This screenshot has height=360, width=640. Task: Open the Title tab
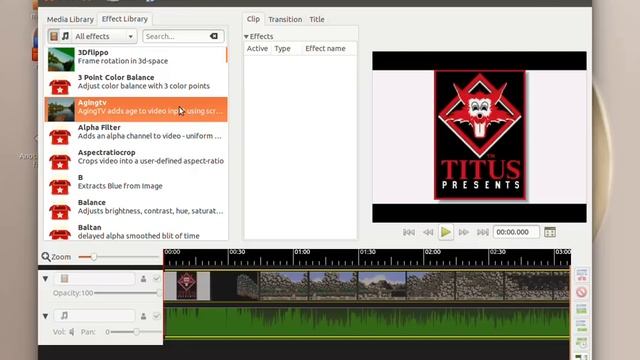317,19
